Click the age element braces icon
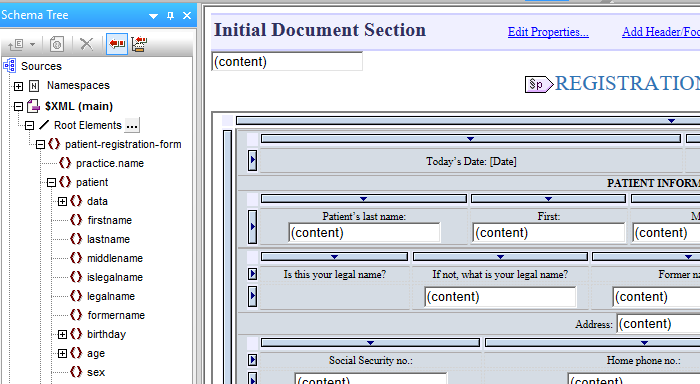 point(76,353)
